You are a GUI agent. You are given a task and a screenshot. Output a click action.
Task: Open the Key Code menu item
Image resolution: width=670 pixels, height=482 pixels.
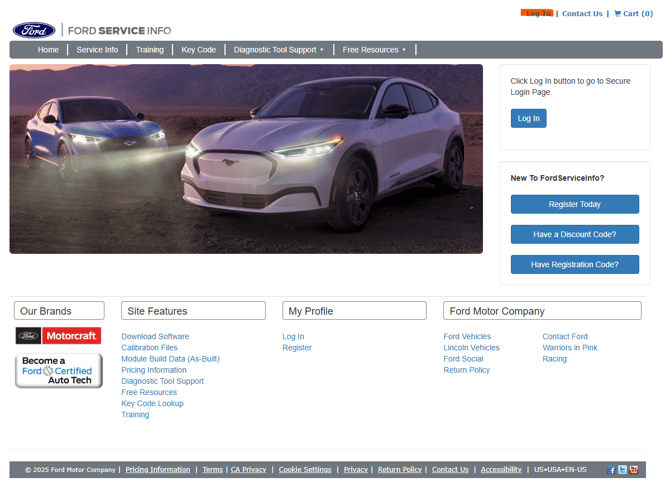click(198, 50)
